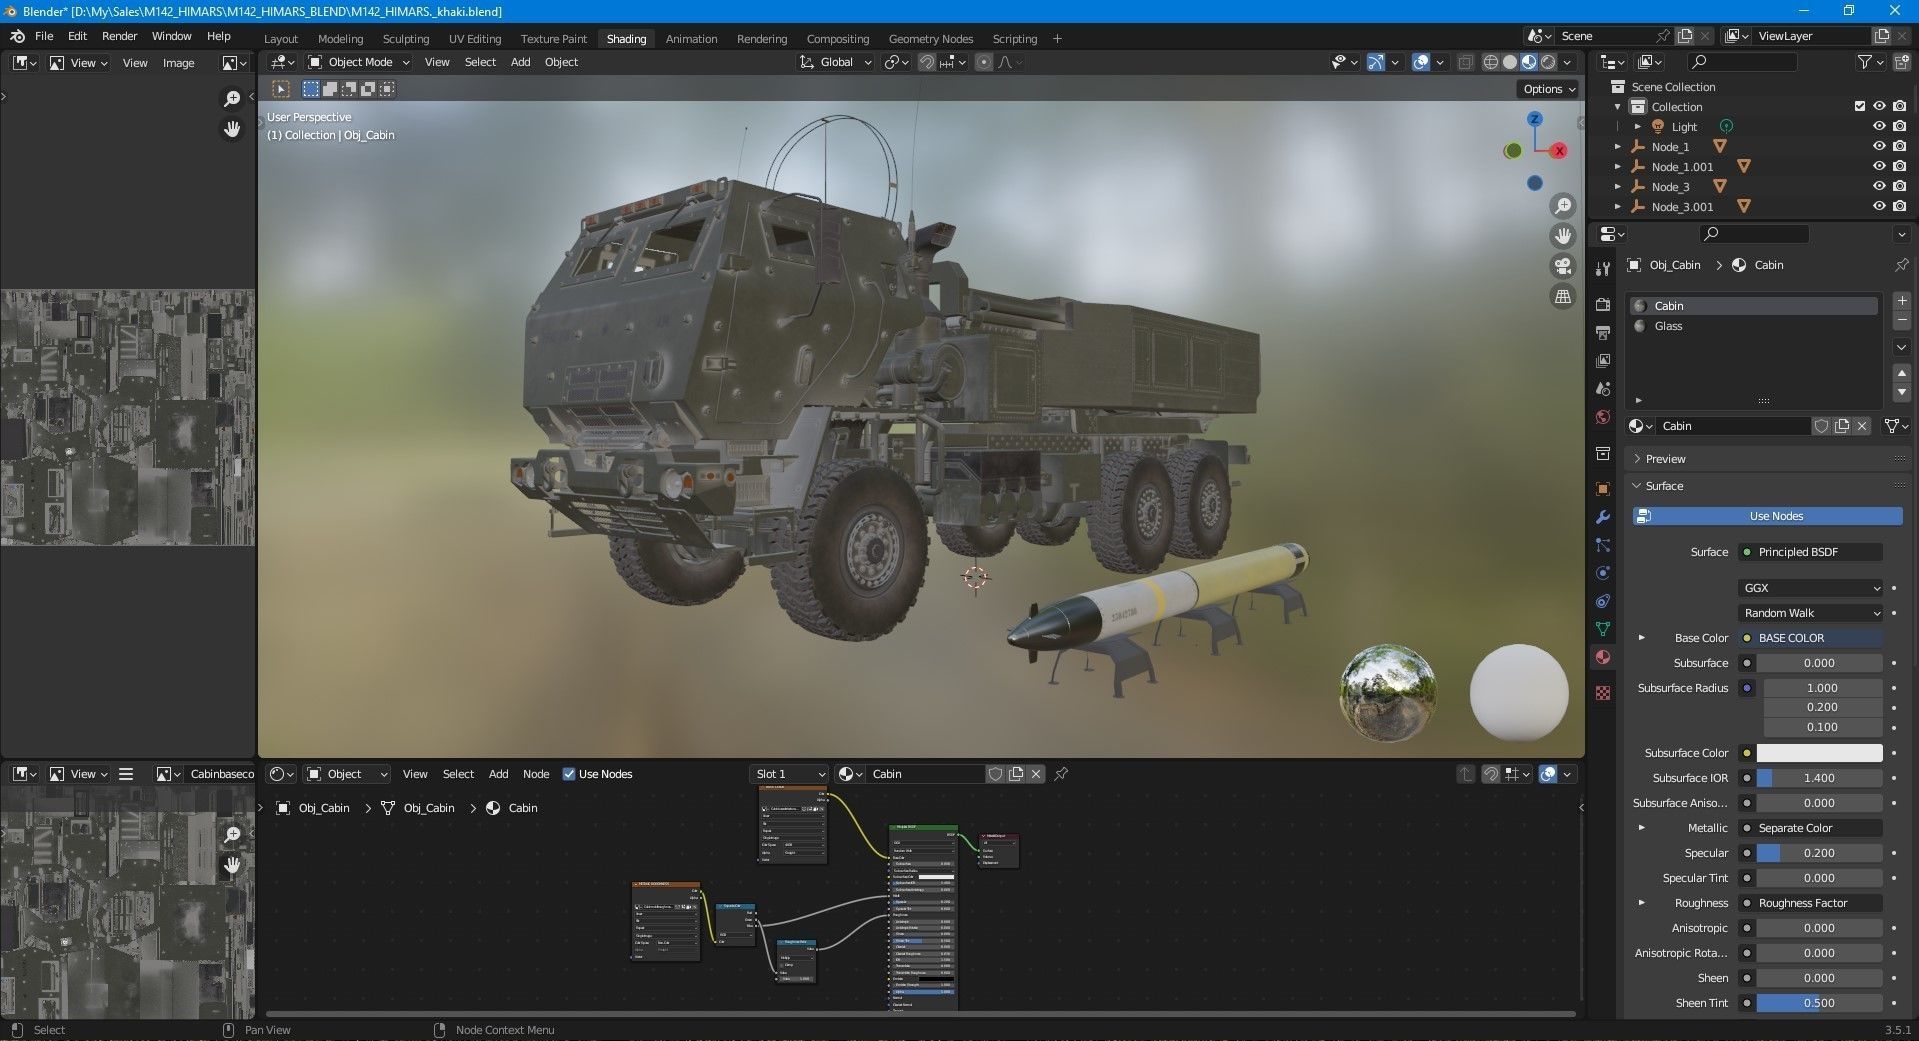Click viewport zoom magnifier gizmo

(x=1562, y=206)
